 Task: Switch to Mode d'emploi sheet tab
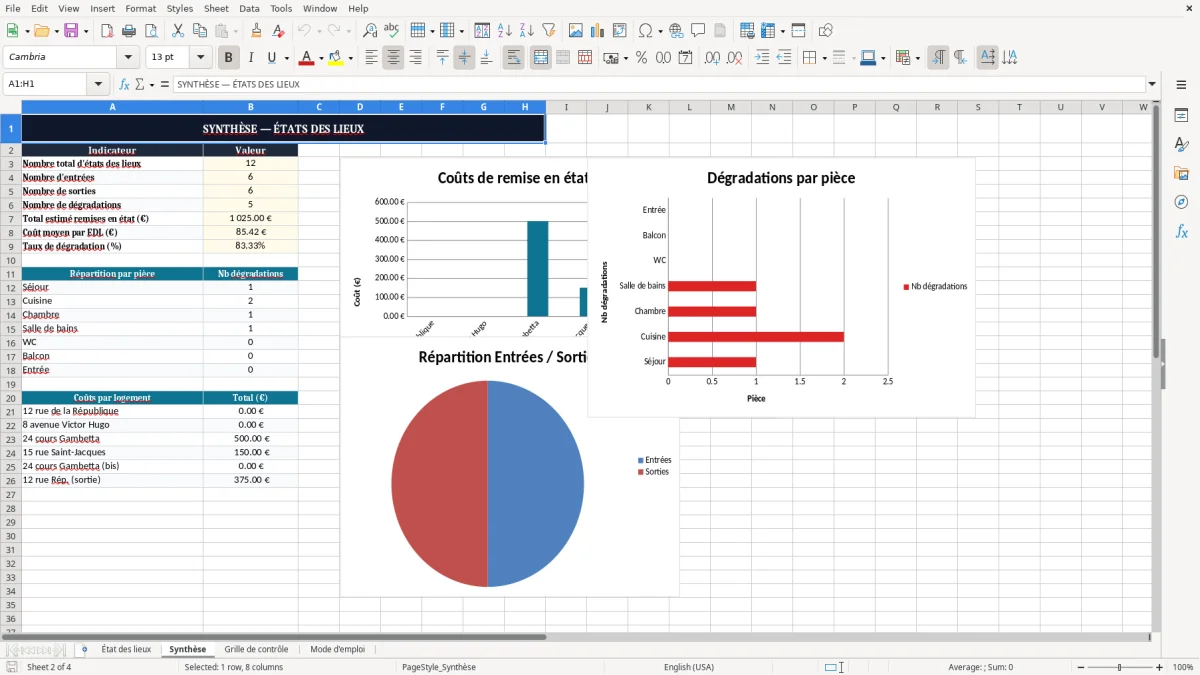[337, 649]
